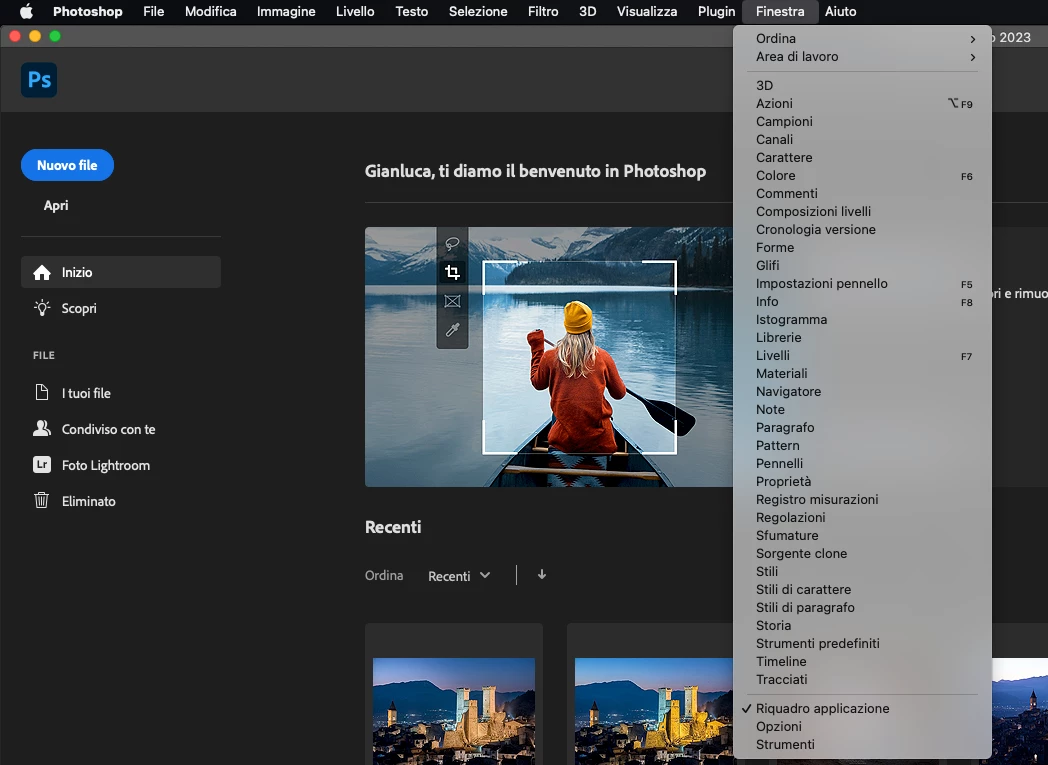Image resolution: width=1048 pixels, height=765 pixels.
Task: Click the Eliminato trash icon
Action: [41, 500]
